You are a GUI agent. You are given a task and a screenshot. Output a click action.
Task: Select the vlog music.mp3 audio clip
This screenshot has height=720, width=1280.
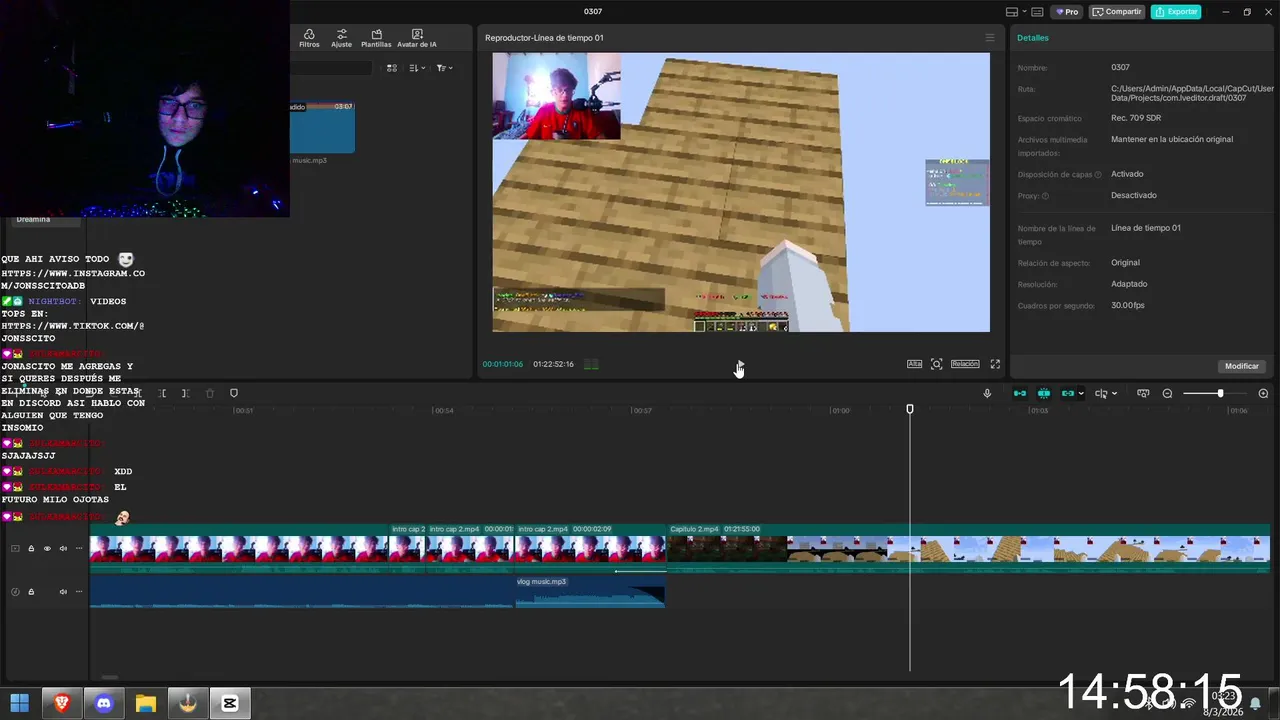(590, 591)
